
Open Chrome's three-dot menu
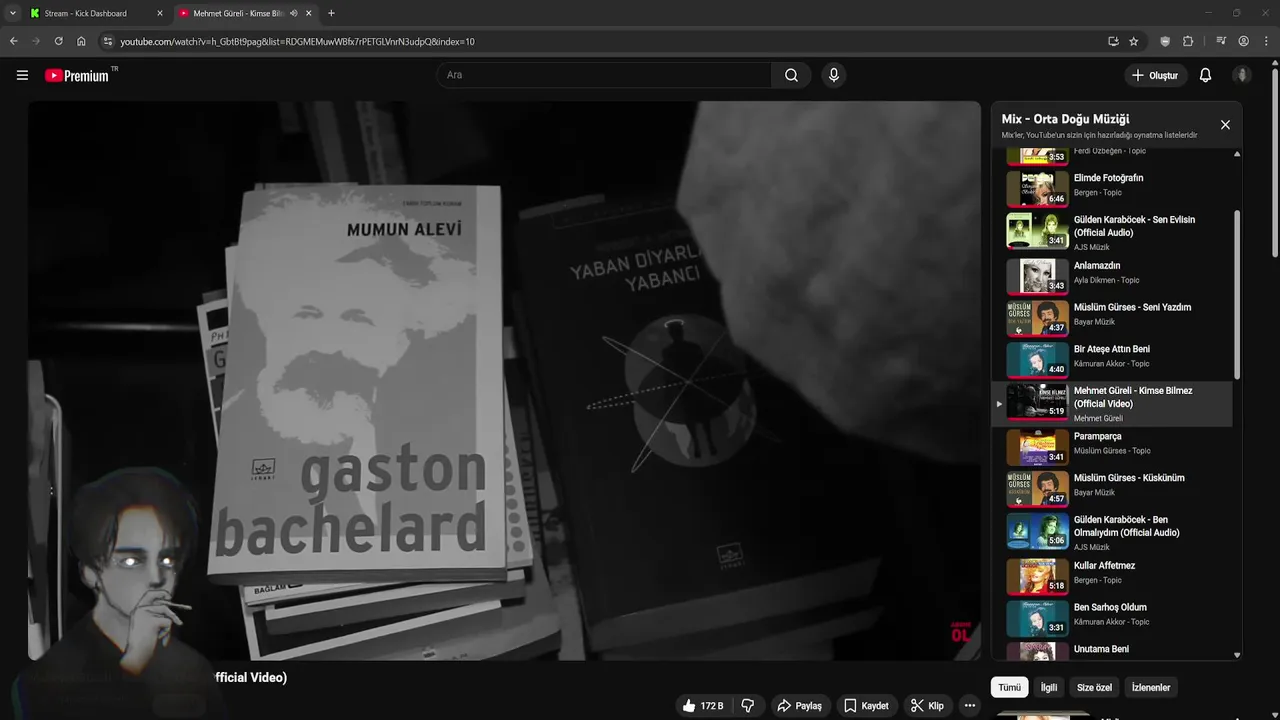(1265, 41)
